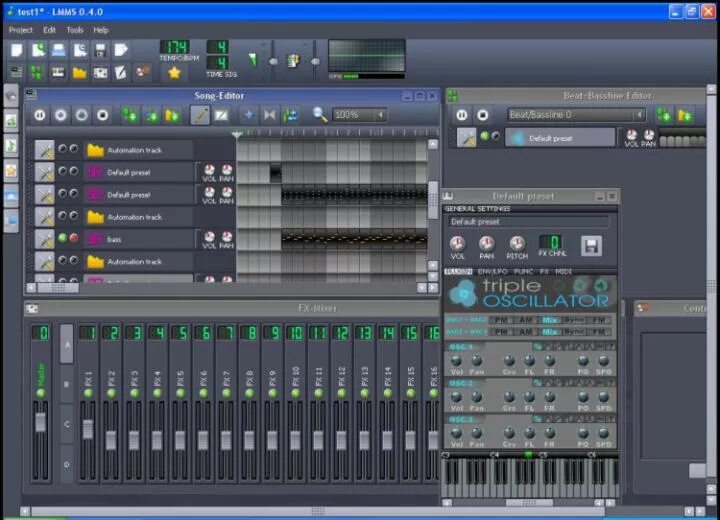Image resolution: width=720 pixels, height=520 pixels.
Task: Add automation track in Song-Editor toolbar
Action: [172, 115]
